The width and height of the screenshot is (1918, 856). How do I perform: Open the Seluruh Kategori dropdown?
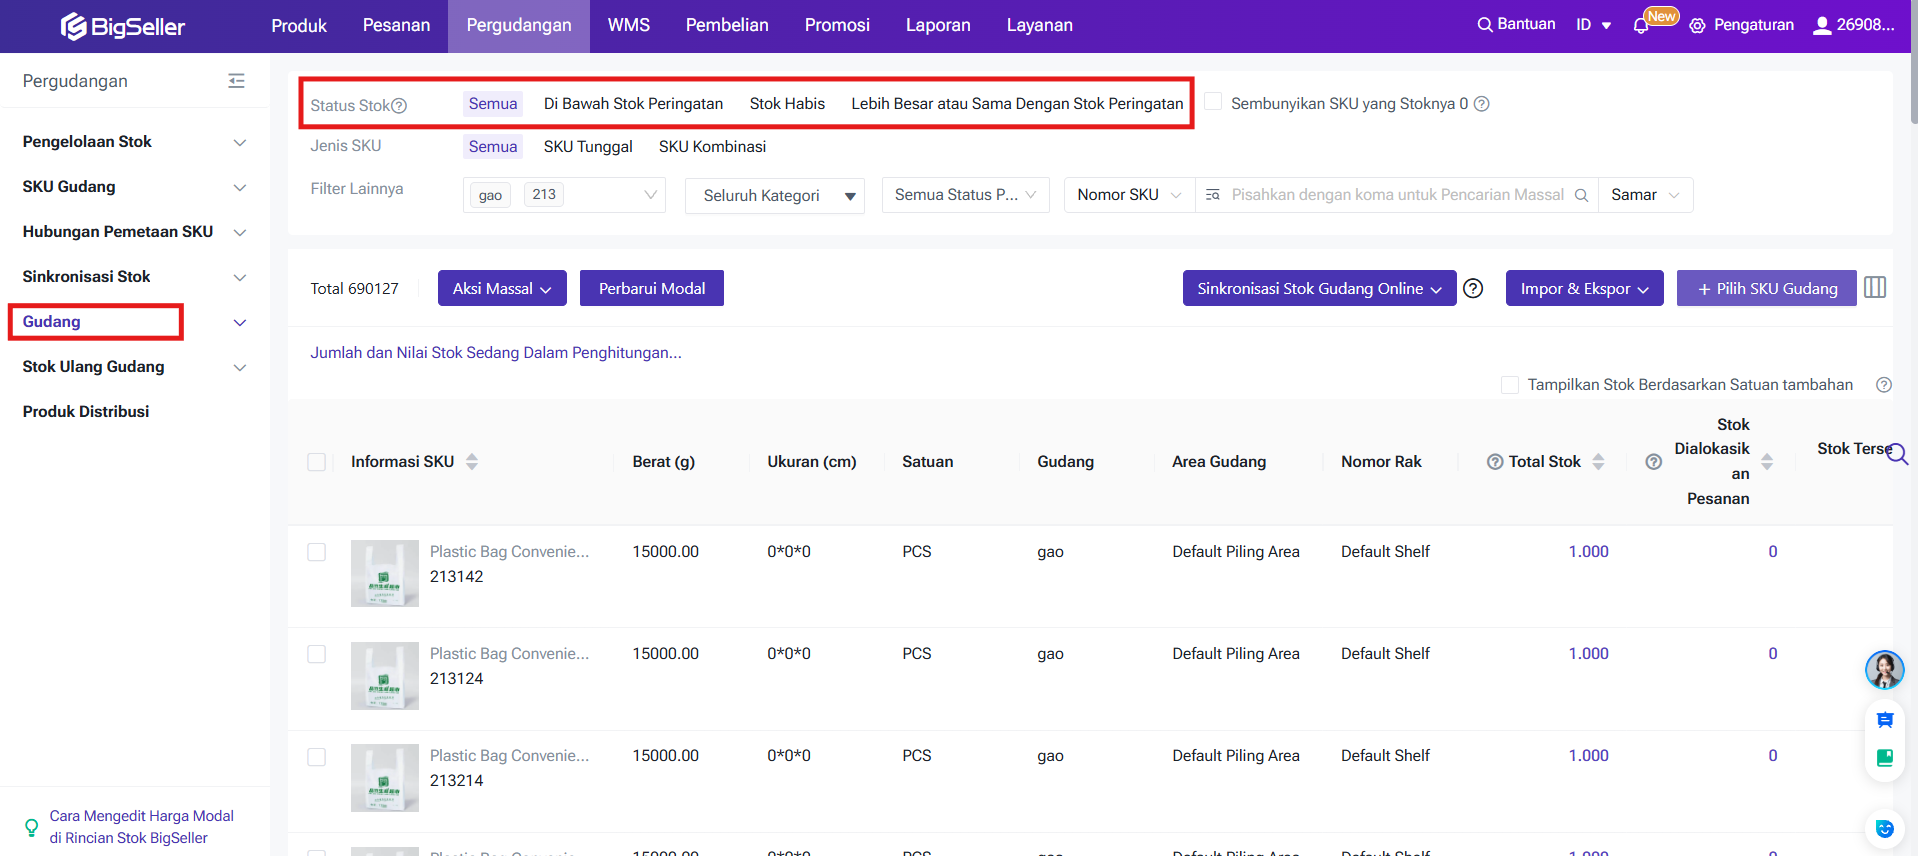[774, 196]
